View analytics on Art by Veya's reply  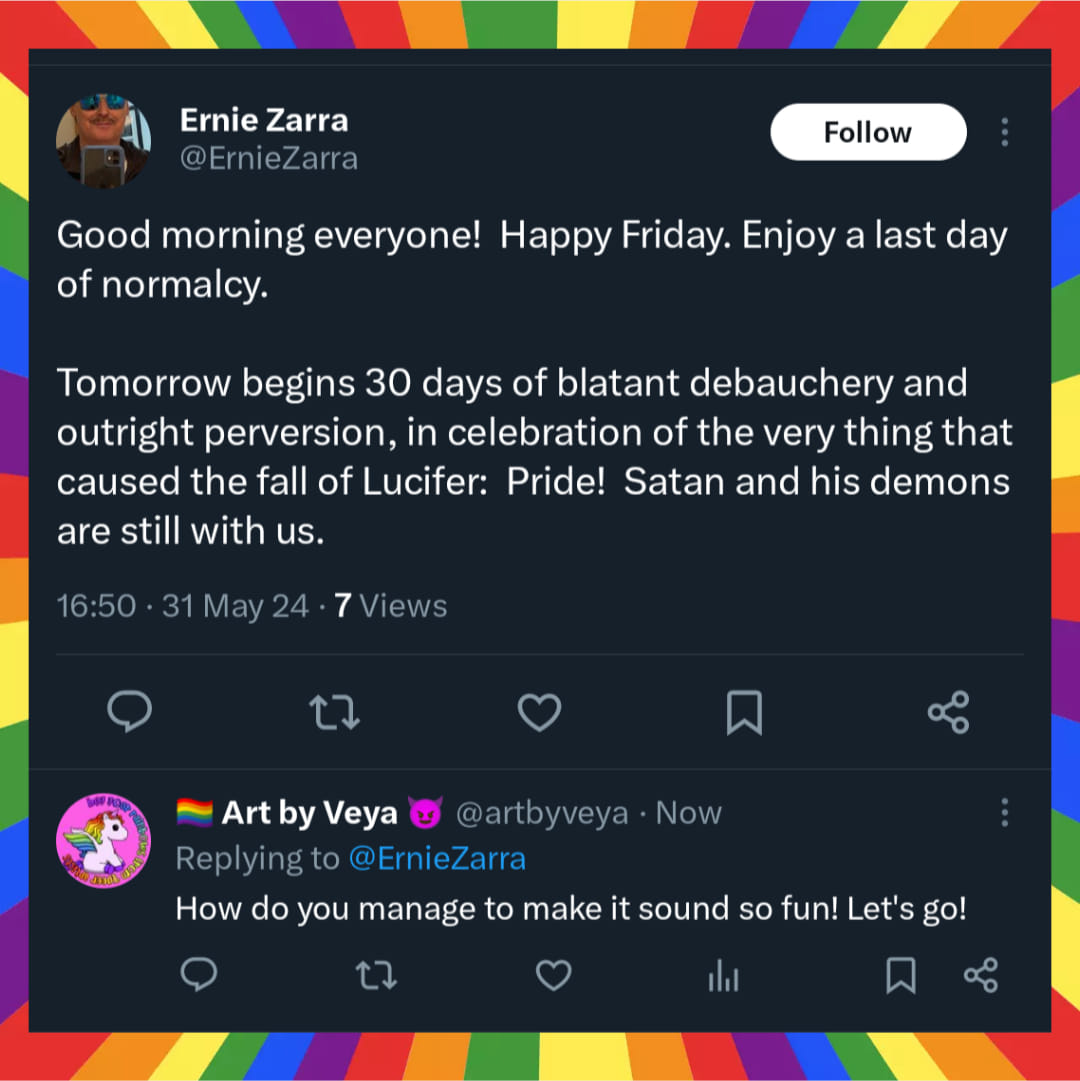point(723,975)
